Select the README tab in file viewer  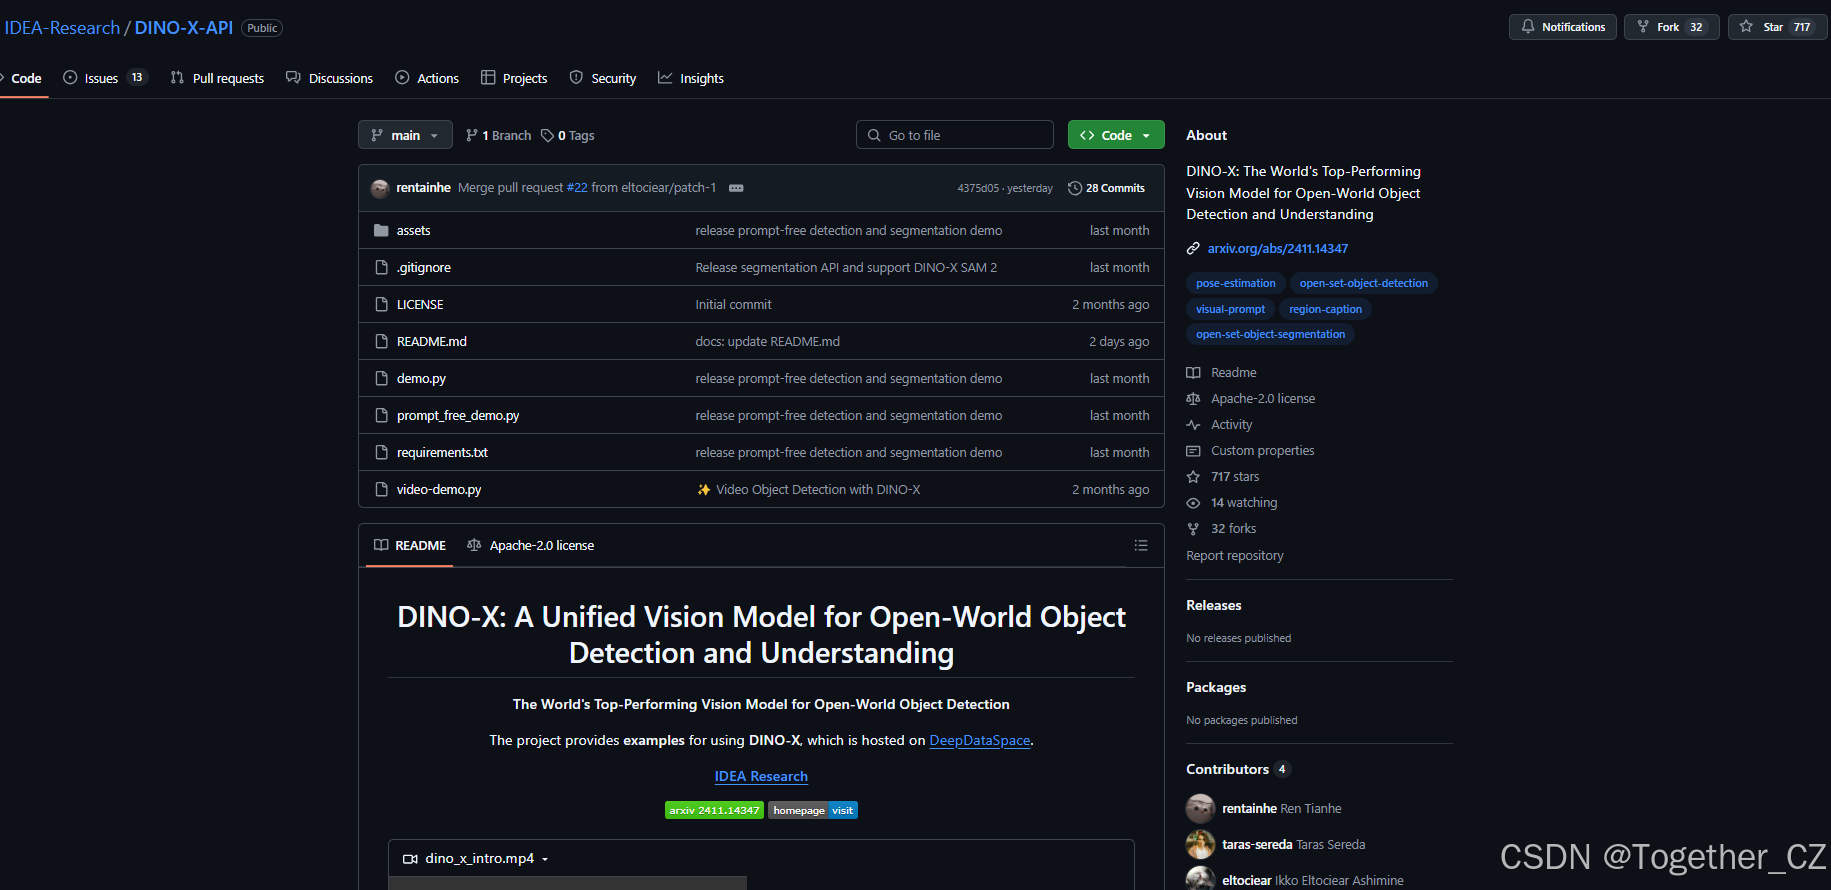click(410, 545)
